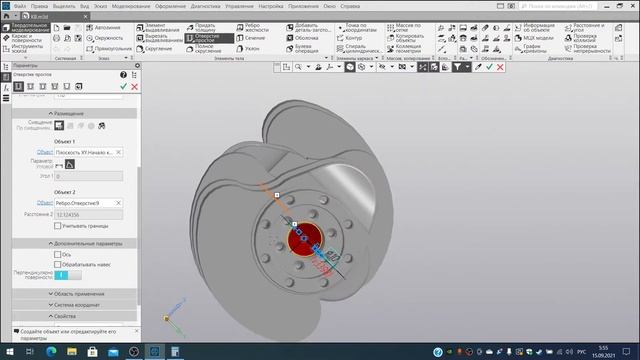Image resolution: width=640 pixels, height=360 pixels.
Task: Create new document icon in Системная
Action: click(x=56, y=27)
